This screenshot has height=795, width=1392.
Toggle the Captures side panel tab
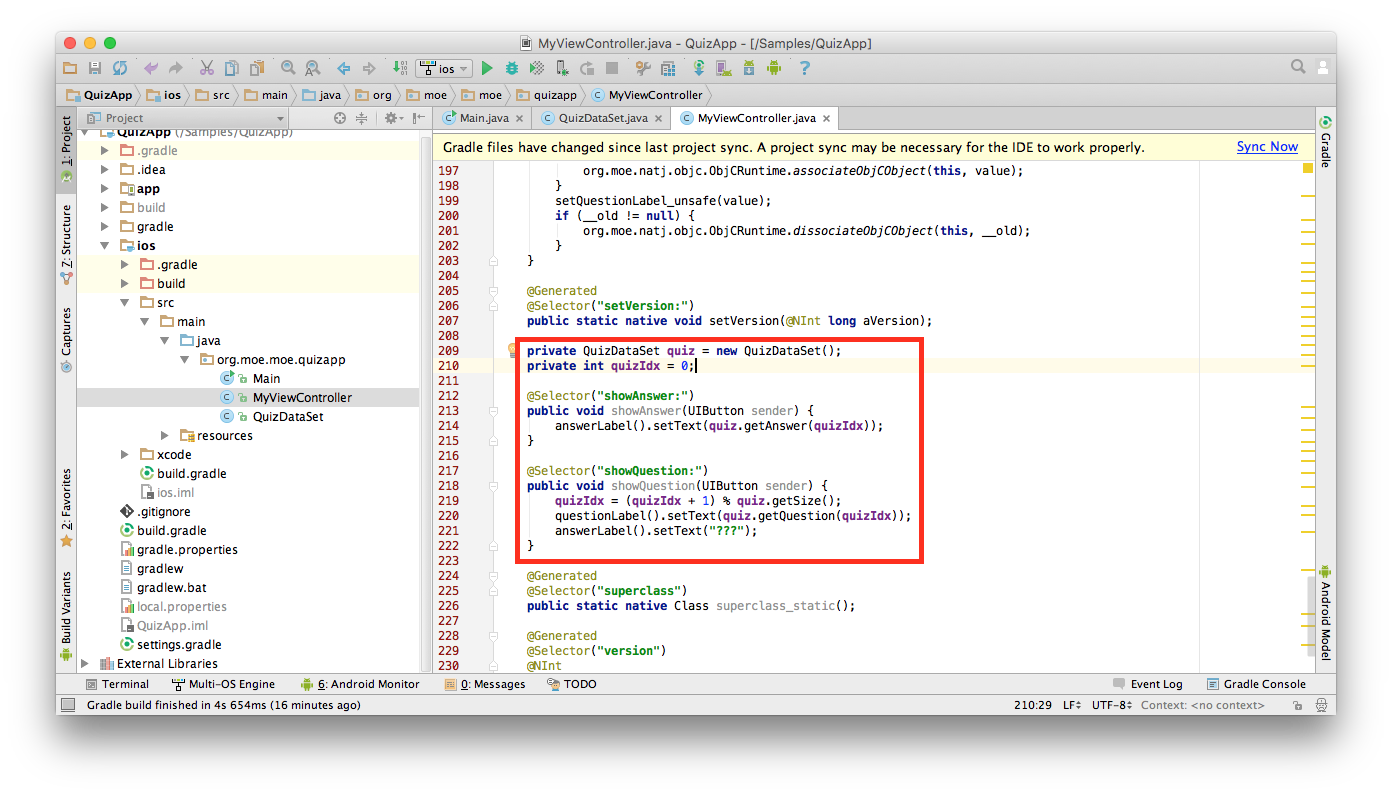pos(66,340)
